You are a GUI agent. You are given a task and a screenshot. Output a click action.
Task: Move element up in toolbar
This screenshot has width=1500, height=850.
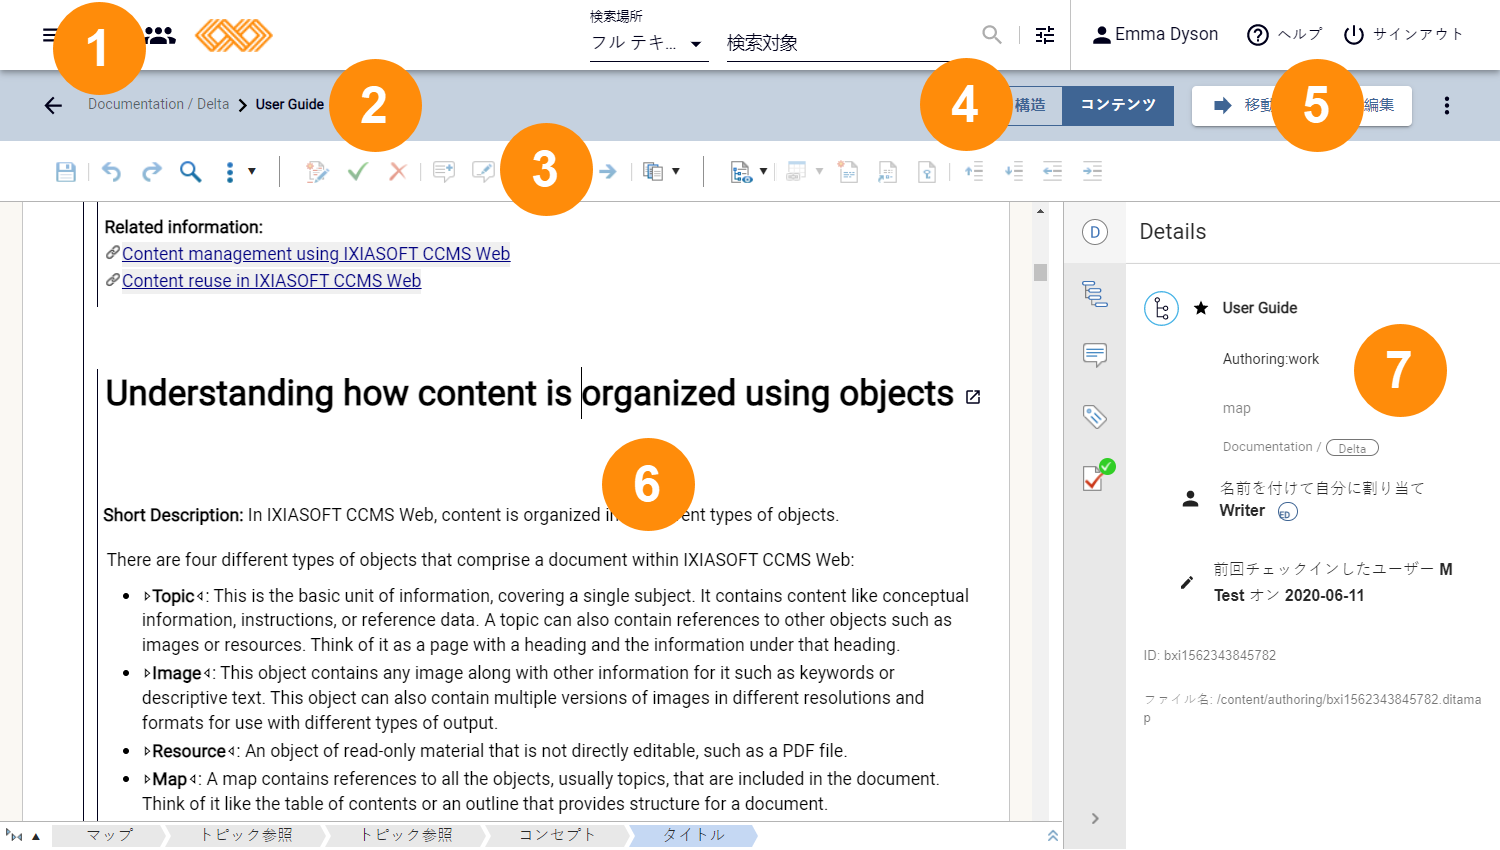coord(973,172)
